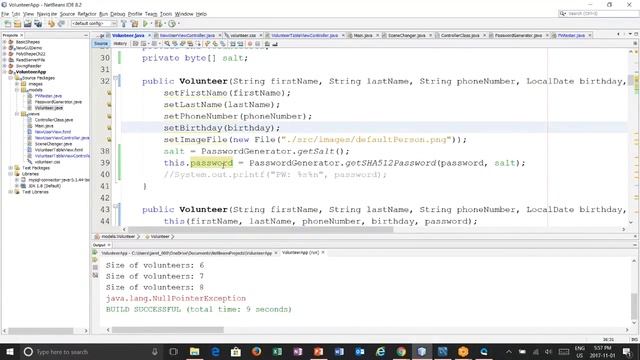640x360 pixels.
Task: Show the open documents list dropdown arrow
Action: (x=630, y=34)
